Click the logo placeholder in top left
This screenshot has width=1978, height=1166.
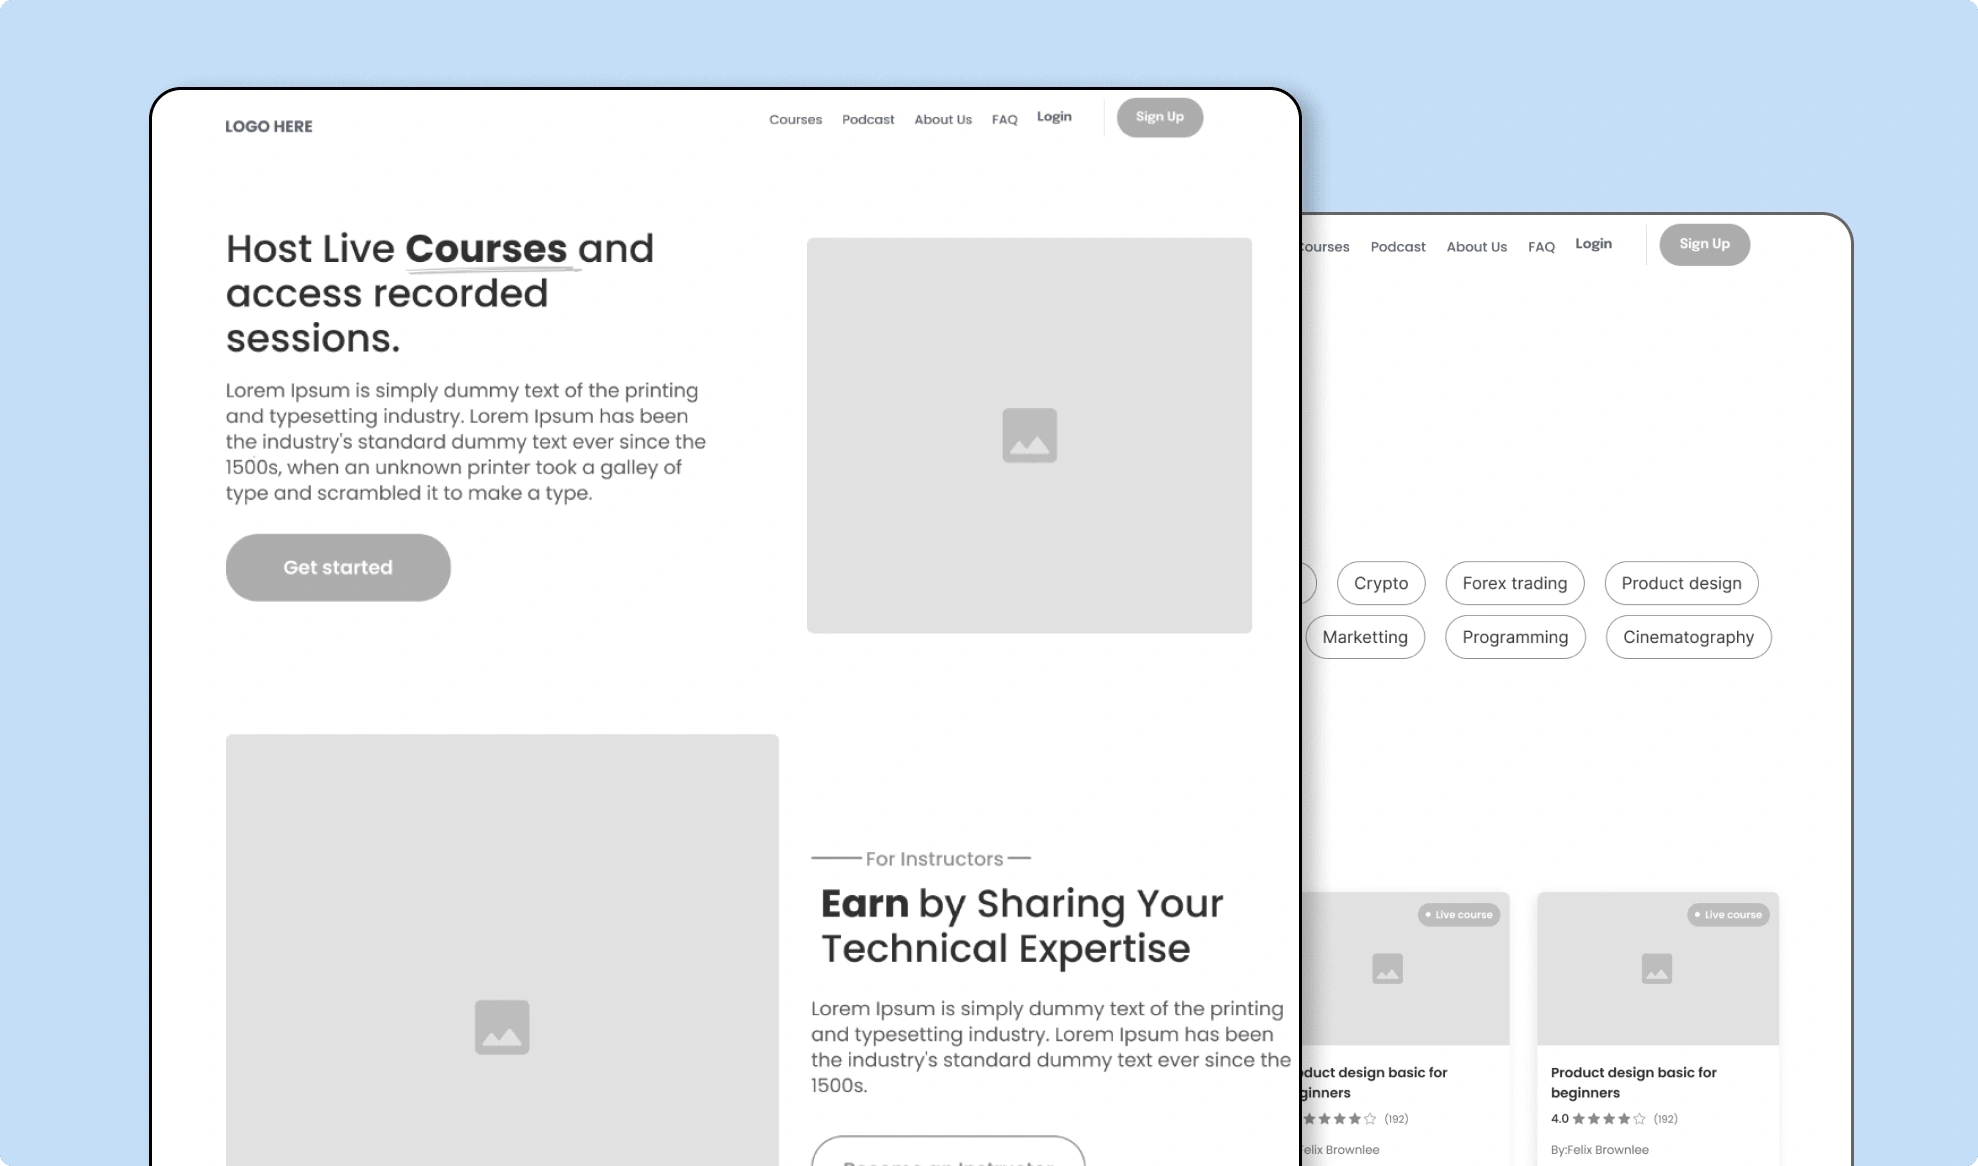(268, 125)
